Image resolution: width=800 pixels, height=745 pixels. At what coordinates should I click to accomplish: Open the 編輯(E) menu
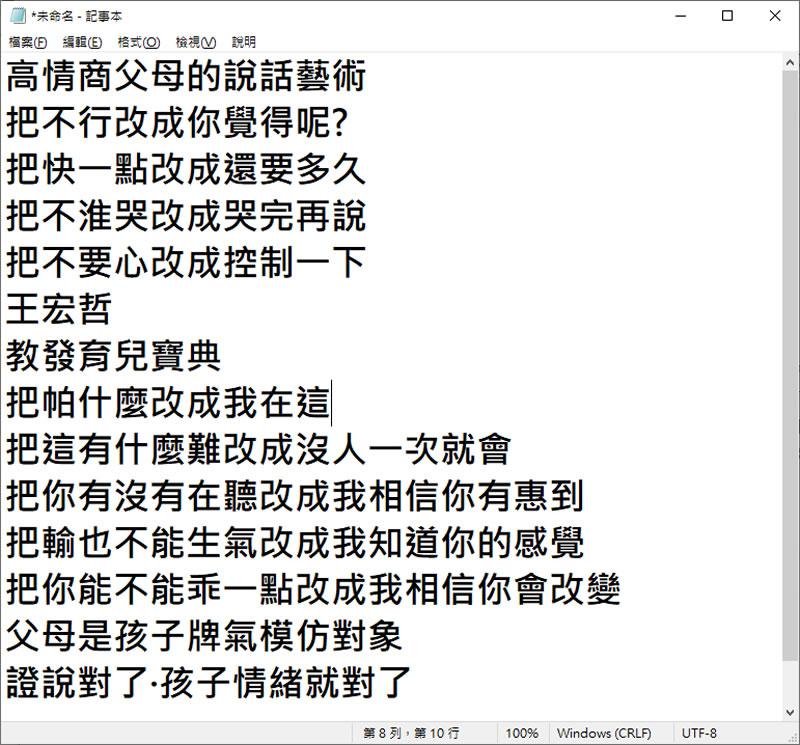coord(82,42)
